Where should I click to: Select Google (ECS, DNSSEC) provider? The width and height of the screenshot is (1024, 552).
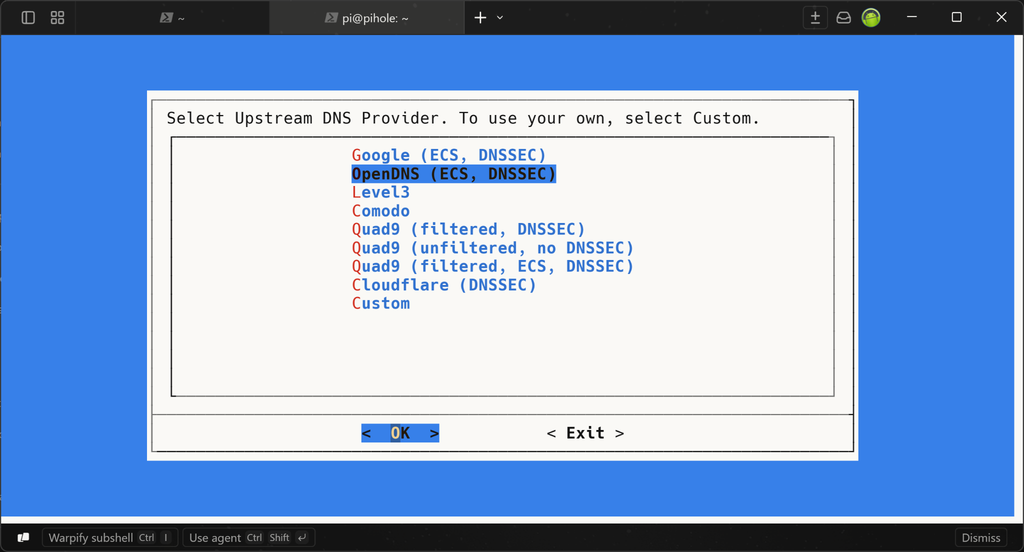(x=449, y=155)
